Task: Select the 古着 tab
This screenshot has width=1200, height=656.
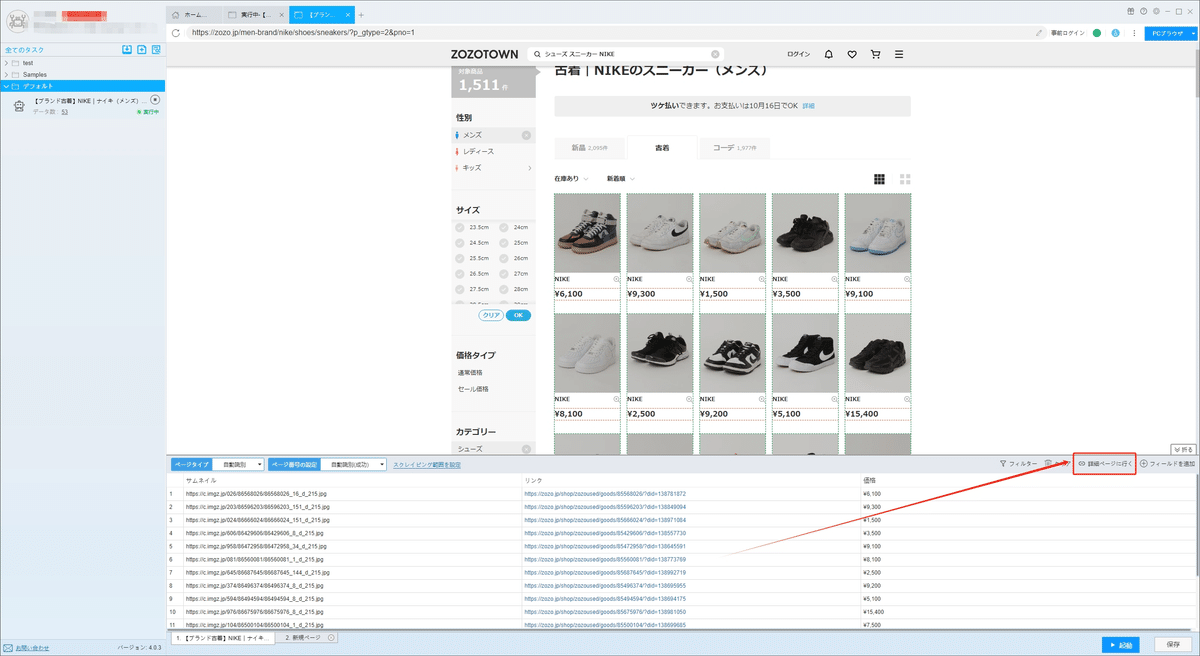Action: click(x=662, y=148)
